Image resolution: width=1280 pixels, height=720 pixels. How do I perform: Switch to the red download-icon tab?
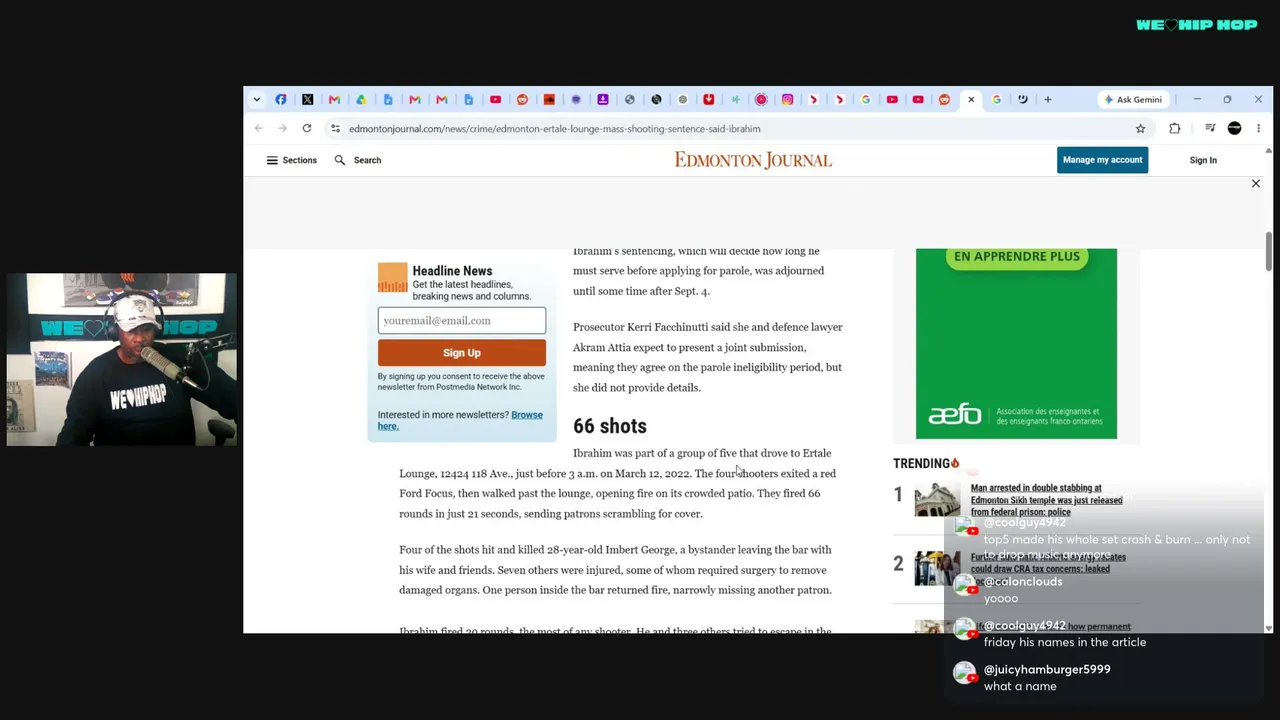click(x=709, y=100)
